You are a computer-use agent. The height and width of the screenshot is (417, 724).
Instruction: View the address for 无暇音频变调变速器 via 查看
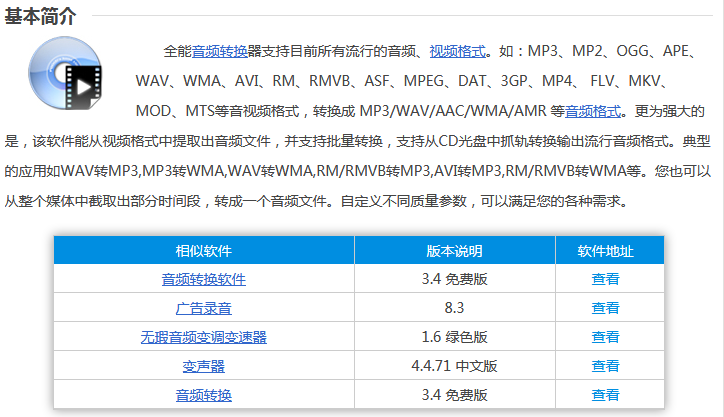(605, 337)
